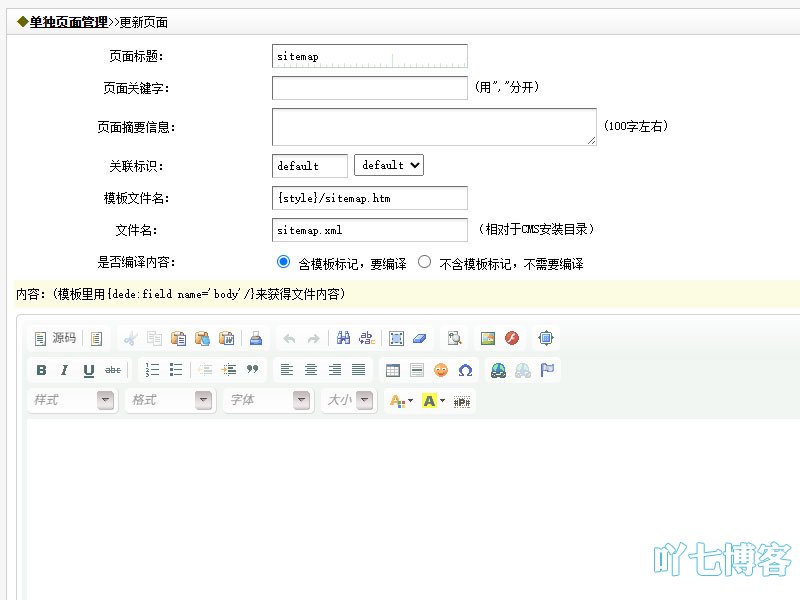Click the Cut scissors icon

coord(131,338)
